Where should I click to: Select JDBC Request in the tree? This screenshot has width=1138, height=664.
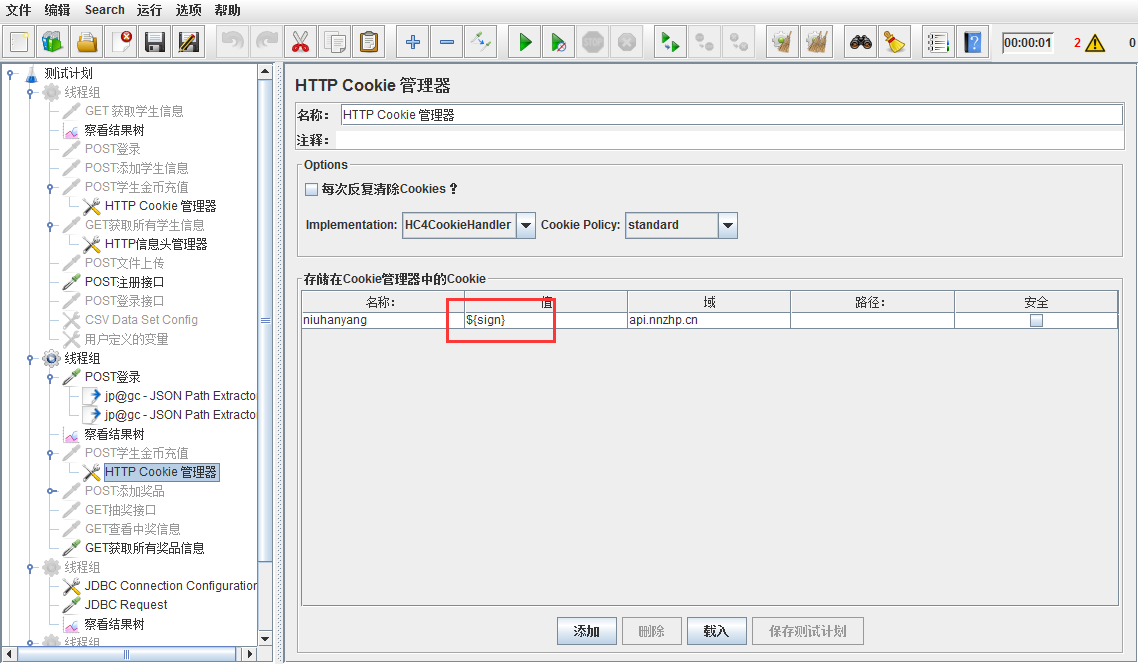pyautogui.click(x=125, y=605)
